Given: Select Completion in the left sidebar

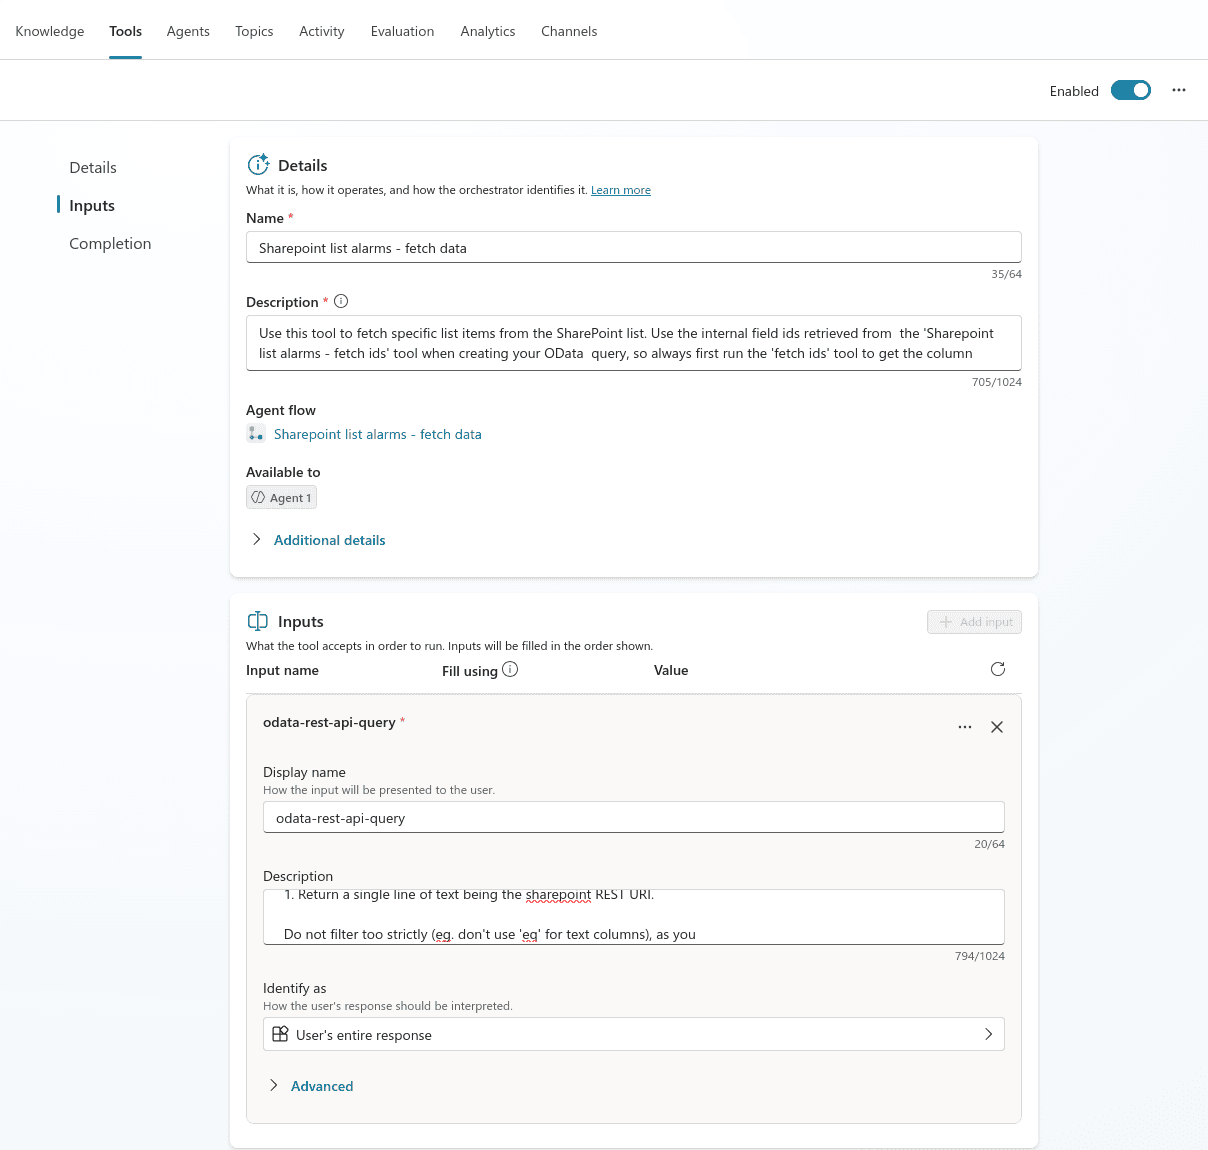Looking at the screenshot, I should click(109, 243).
